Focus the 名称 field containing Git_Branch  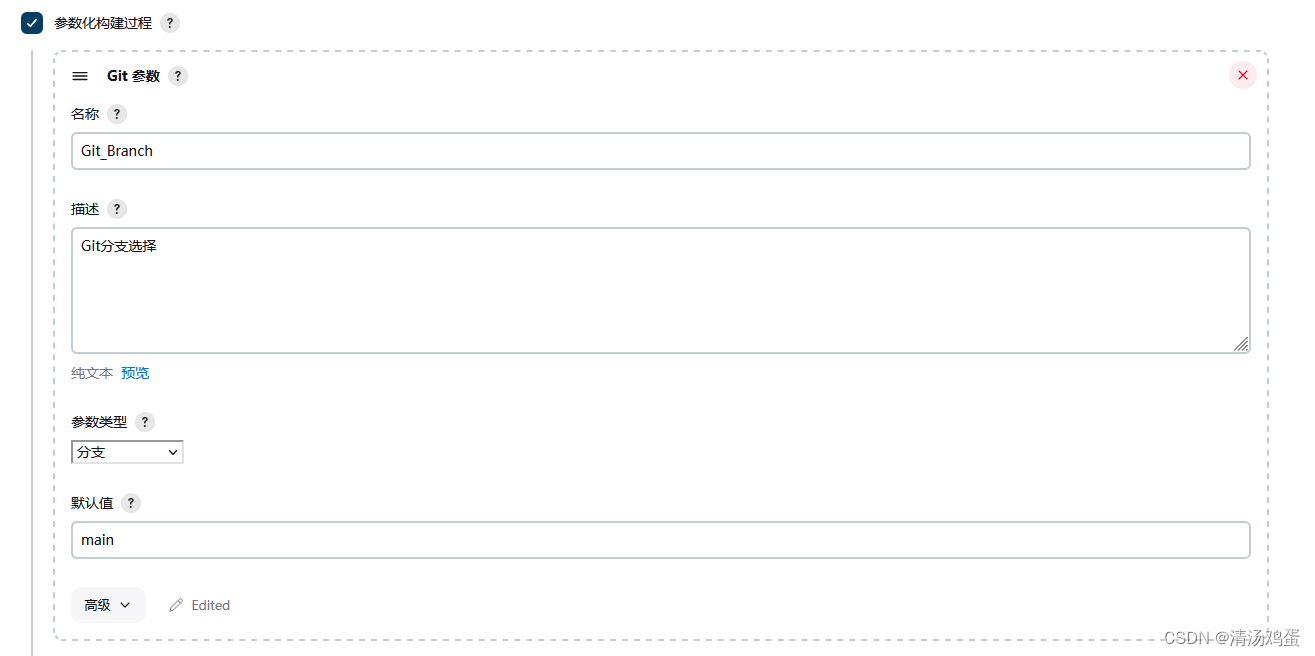coord(661,151)
